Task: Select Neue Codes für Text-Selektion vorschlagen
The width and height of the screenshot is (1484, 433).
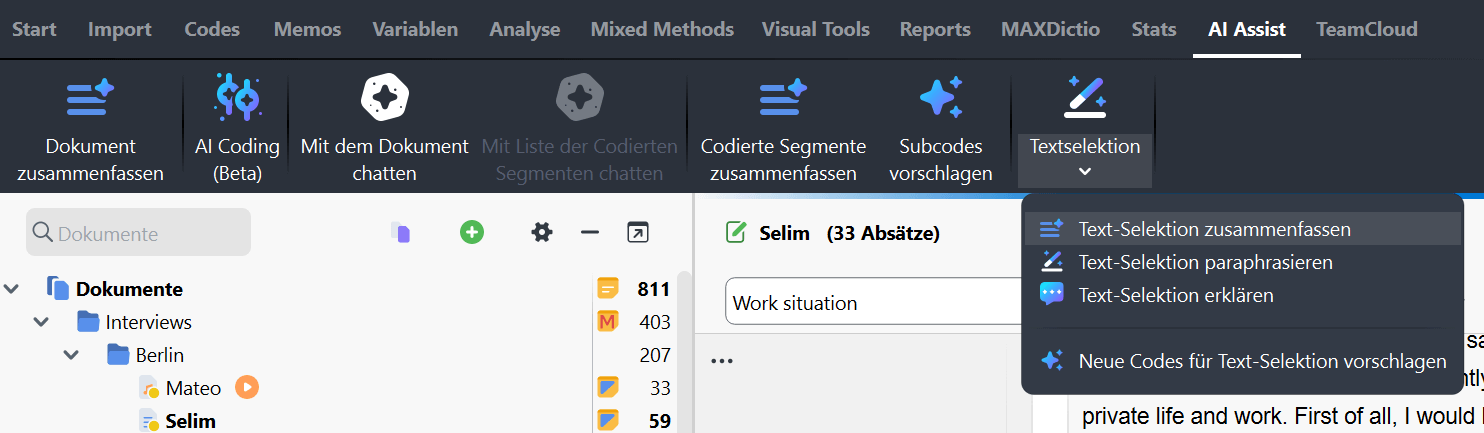Action: pos(1262,361)
